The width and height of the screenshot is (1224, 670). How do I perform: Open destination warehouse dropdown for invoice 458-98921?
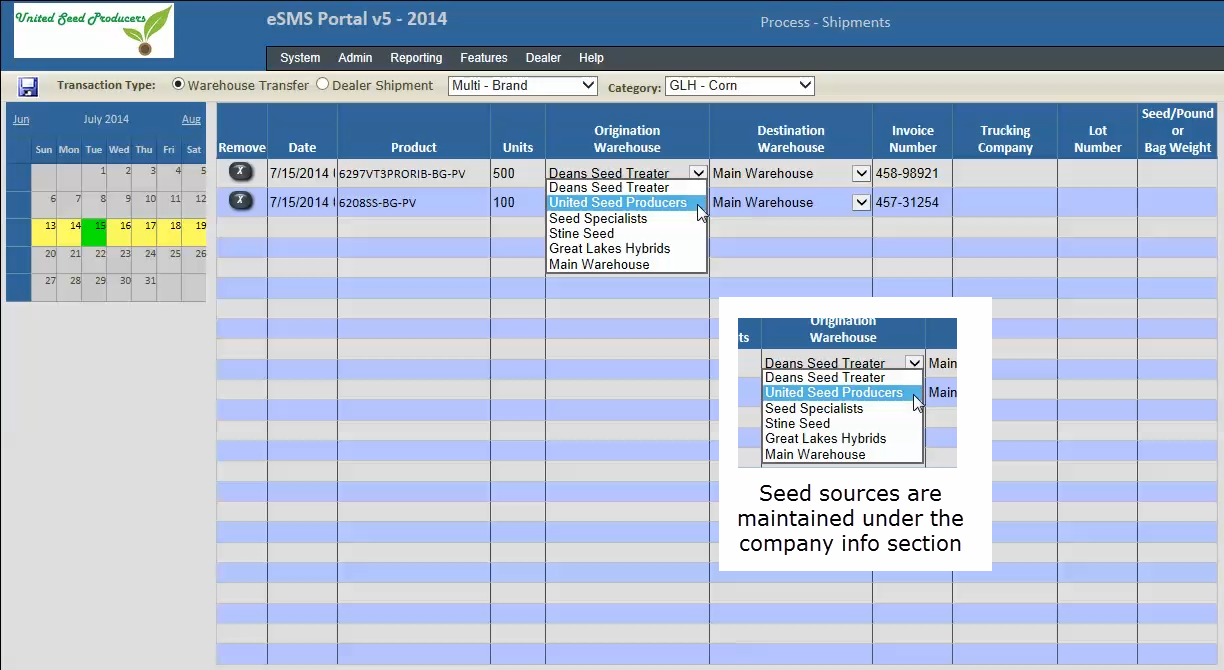(x=861, y=173)
